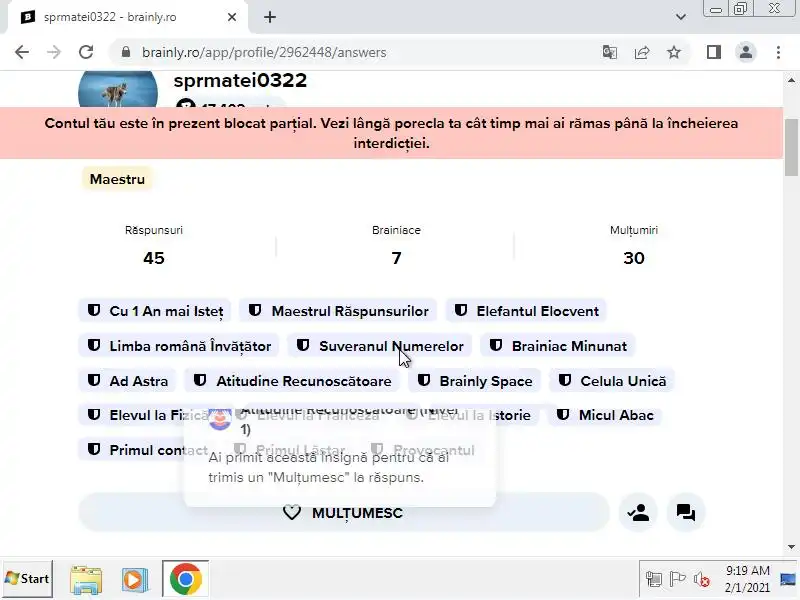Open the side panel icon
The height and width of the screenshot is (600, 800).
(714, 52)
